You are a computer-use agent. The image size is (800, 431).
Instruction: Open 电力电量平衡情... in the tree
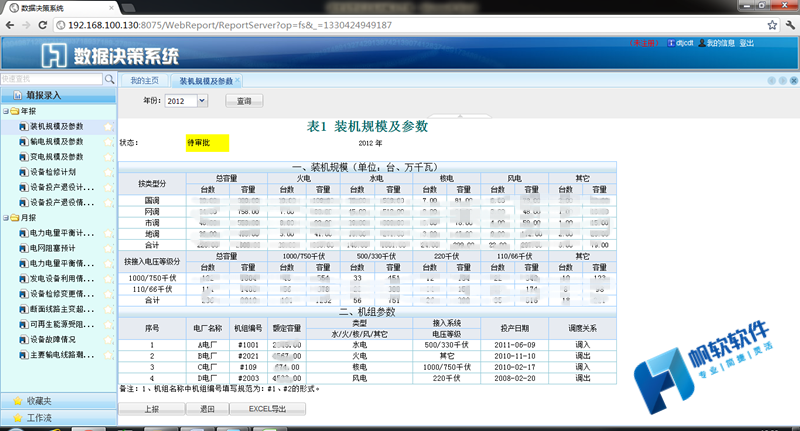point(62,264)
